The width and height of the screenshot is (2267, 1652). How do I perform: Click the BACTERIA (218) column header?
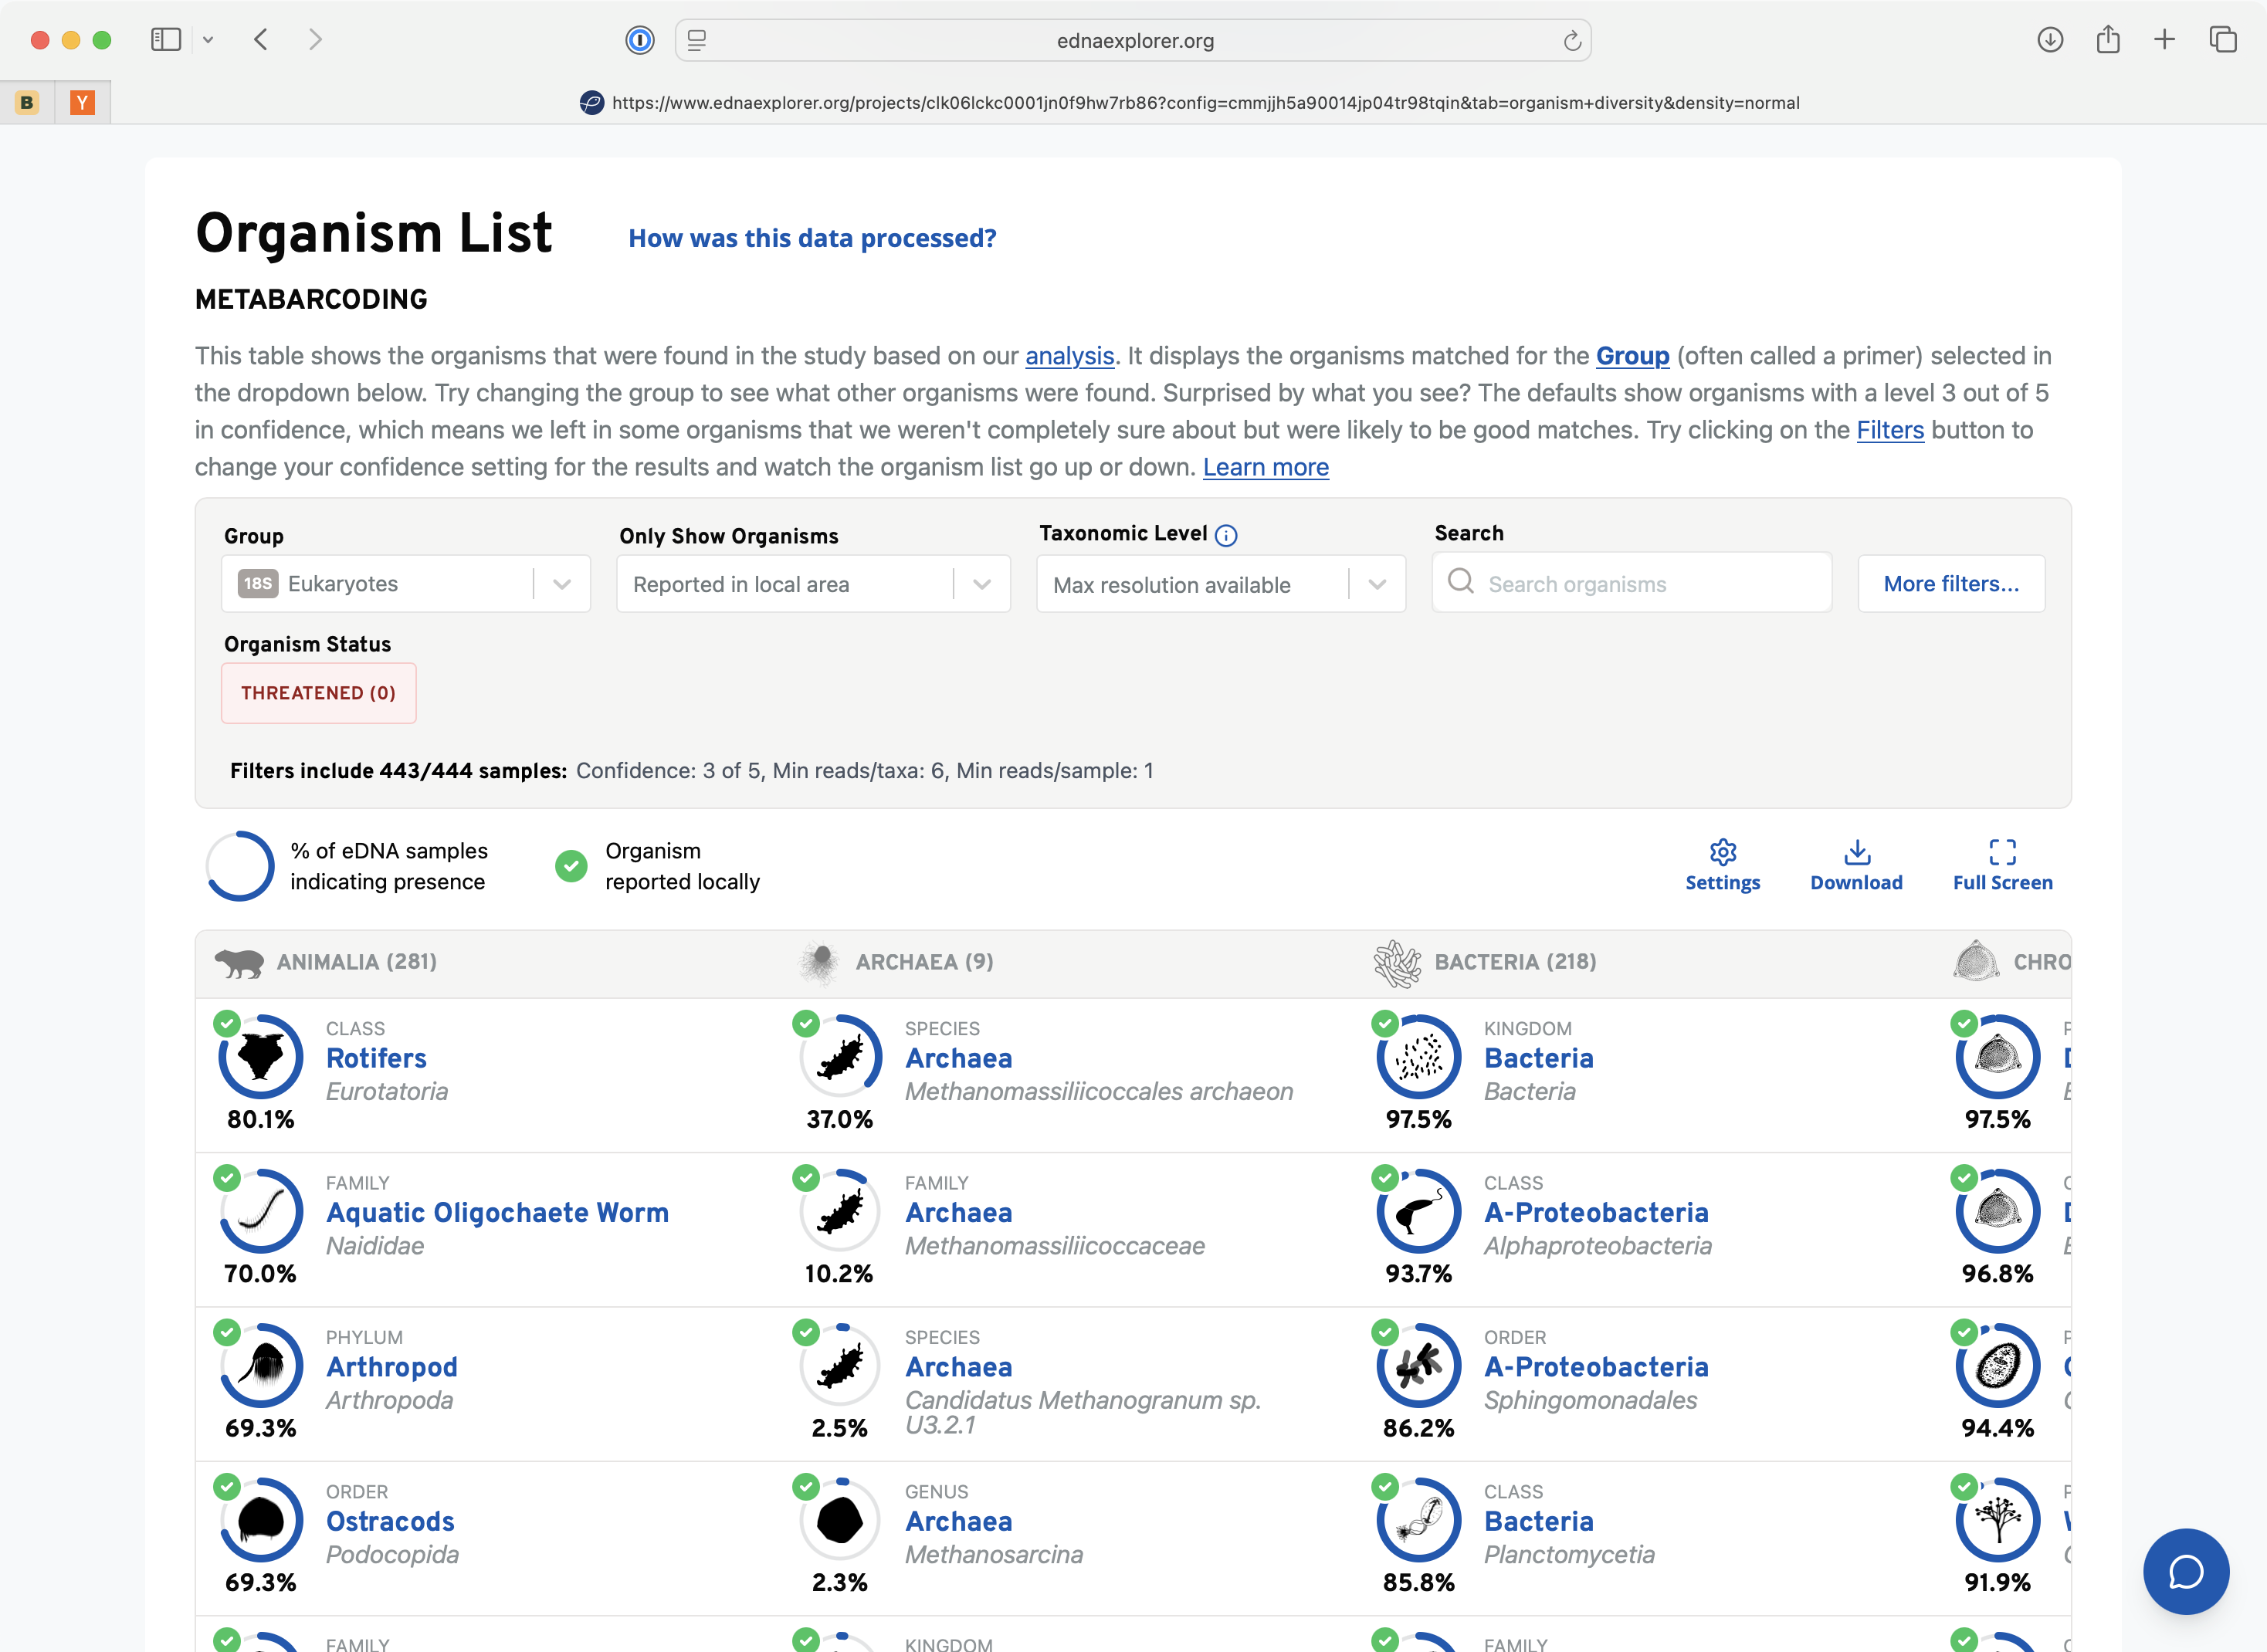click(x=1515, y=962)
